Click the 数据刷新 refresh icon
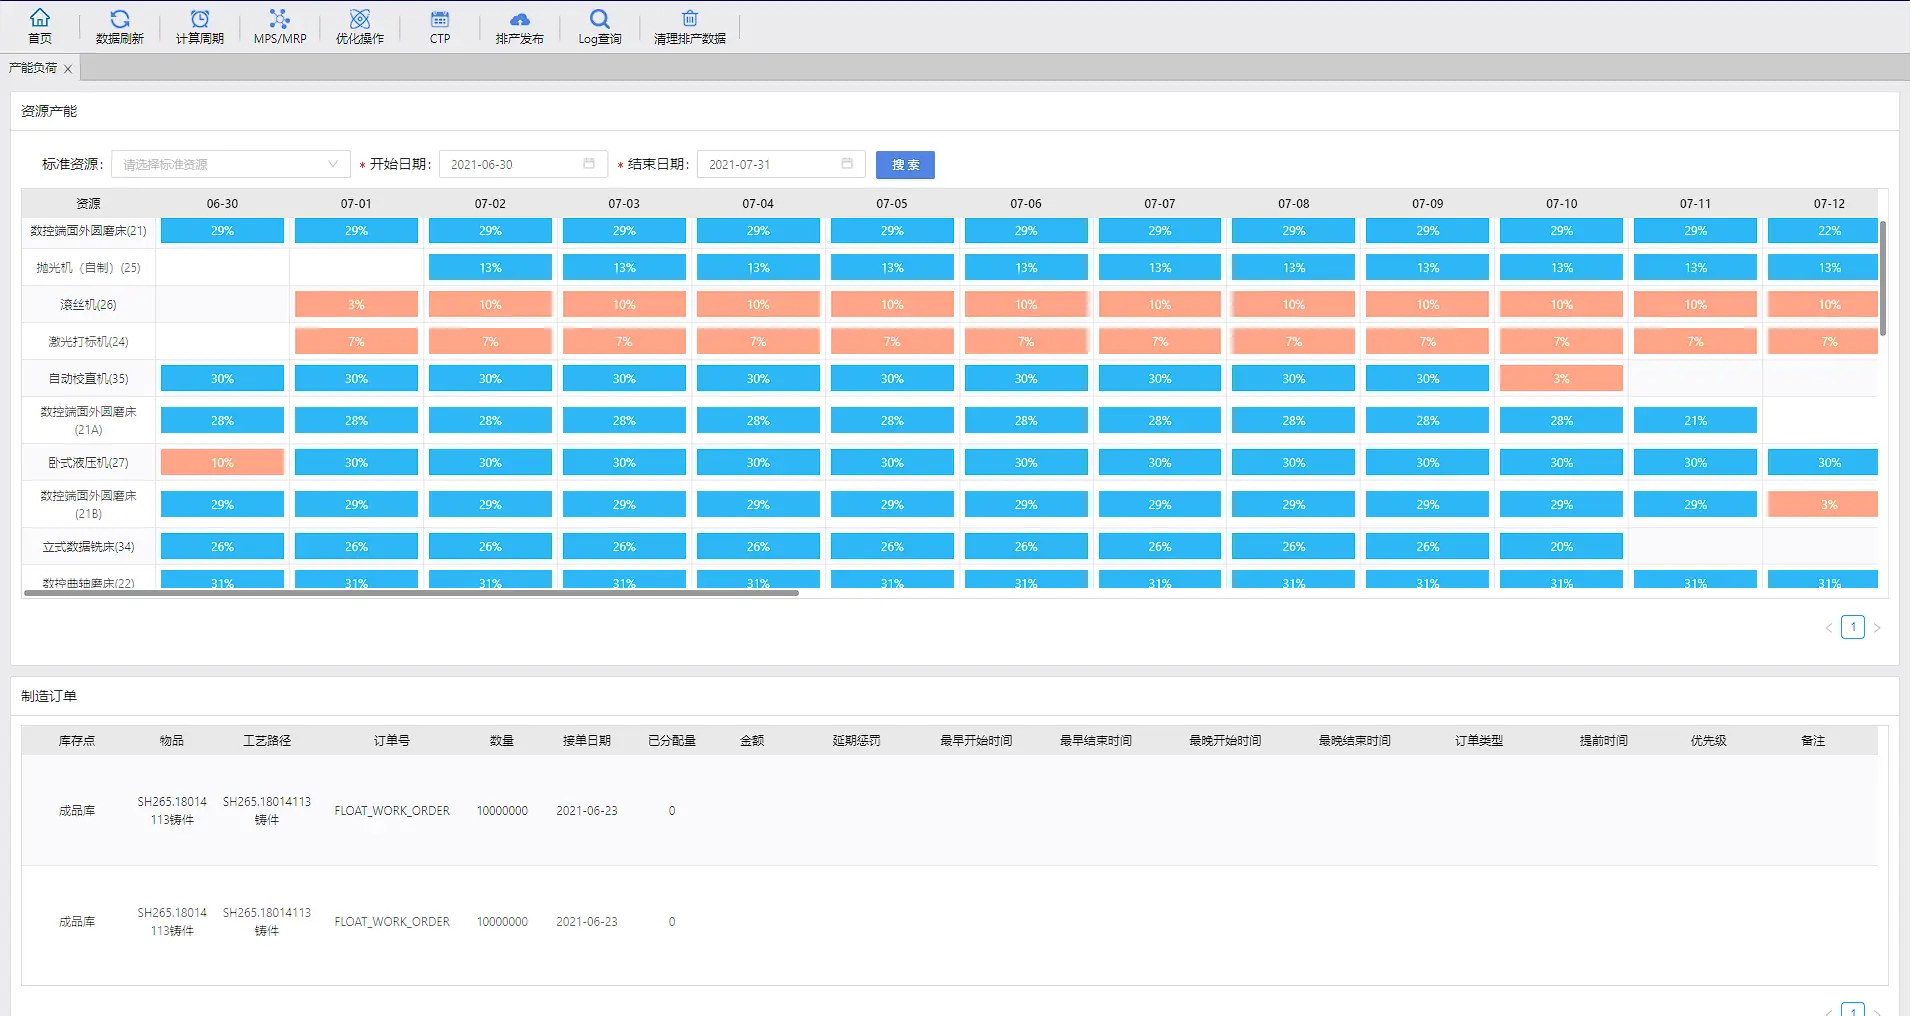 120,18
